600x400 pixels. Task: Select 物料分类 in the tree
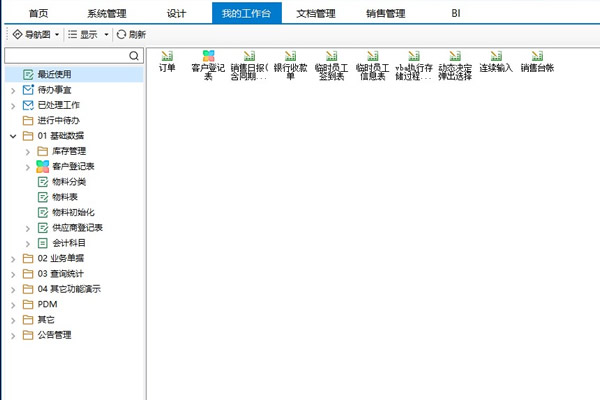[x=70, y=182]
